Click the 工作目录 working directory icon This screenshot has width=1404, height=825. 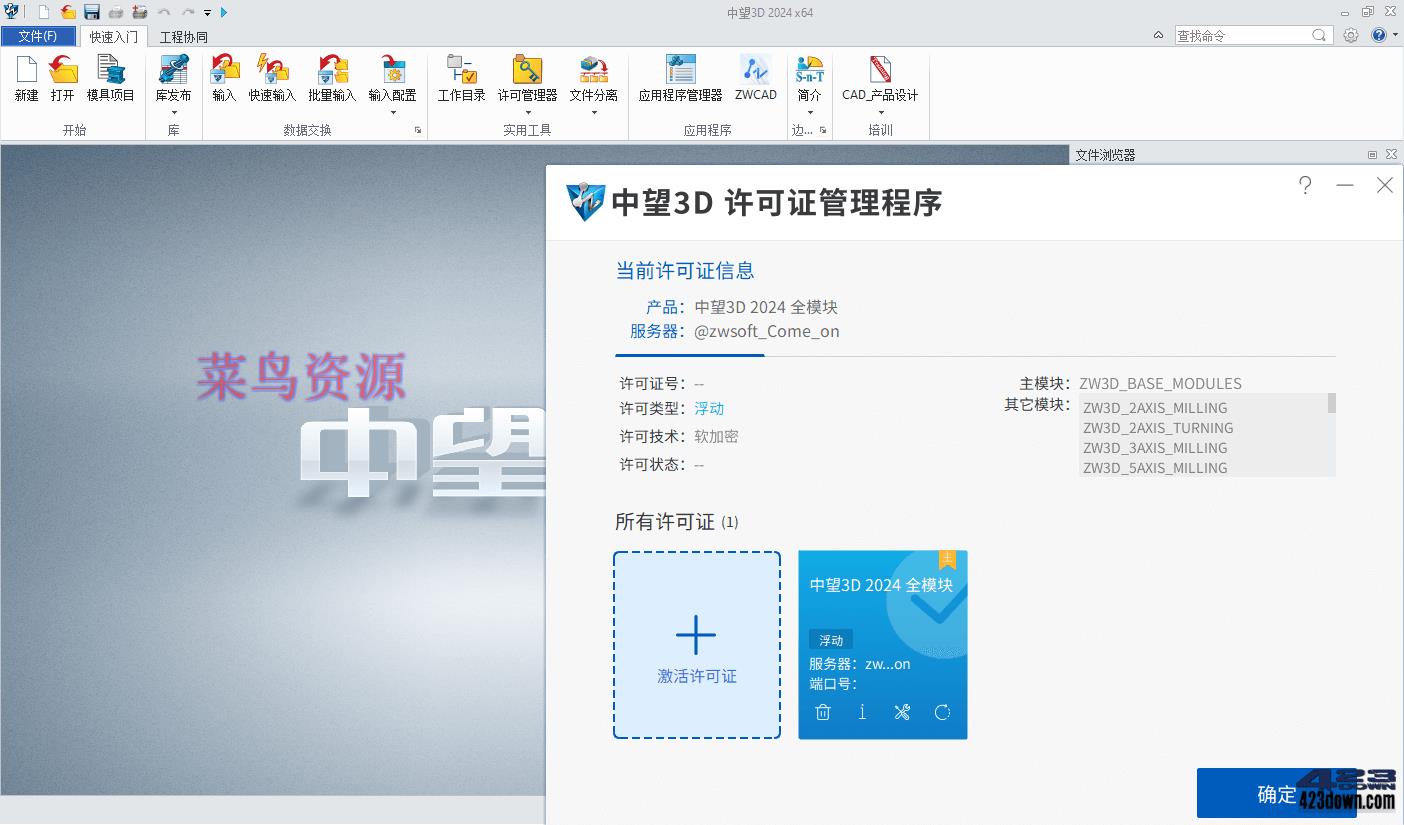461,78
